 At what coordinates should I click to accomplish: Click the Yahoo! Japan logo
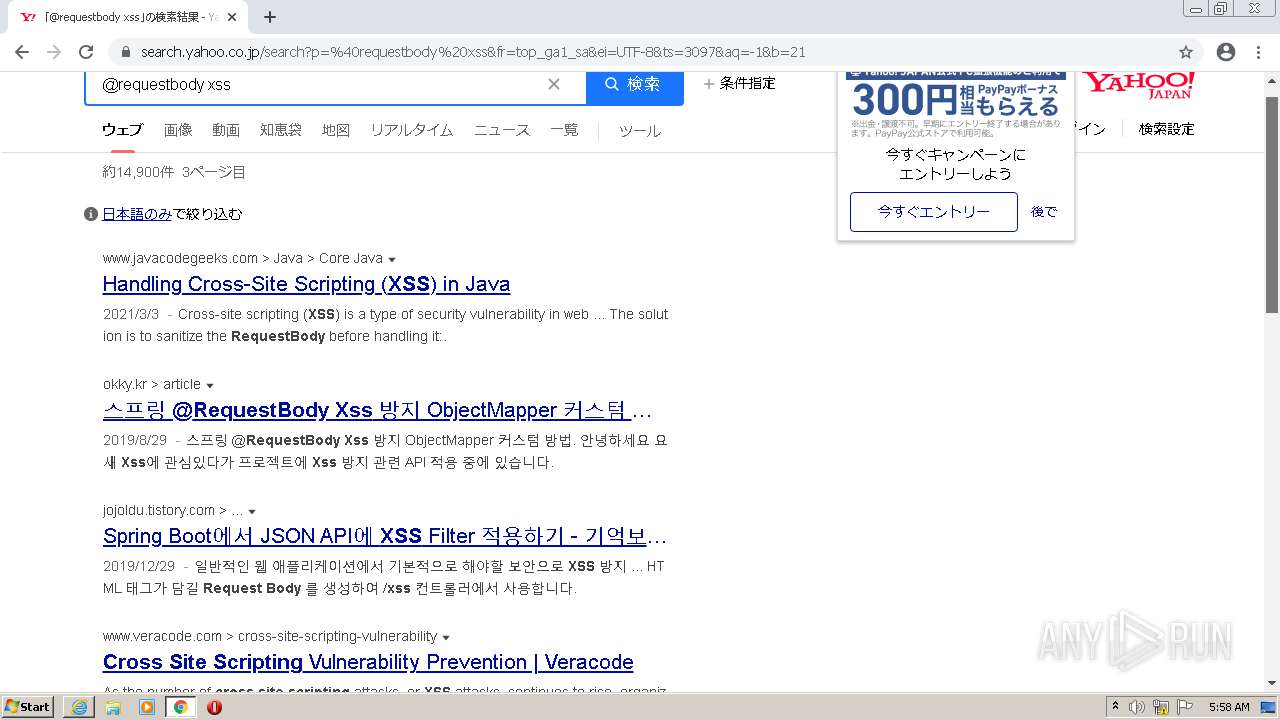tap(1139, 84)
